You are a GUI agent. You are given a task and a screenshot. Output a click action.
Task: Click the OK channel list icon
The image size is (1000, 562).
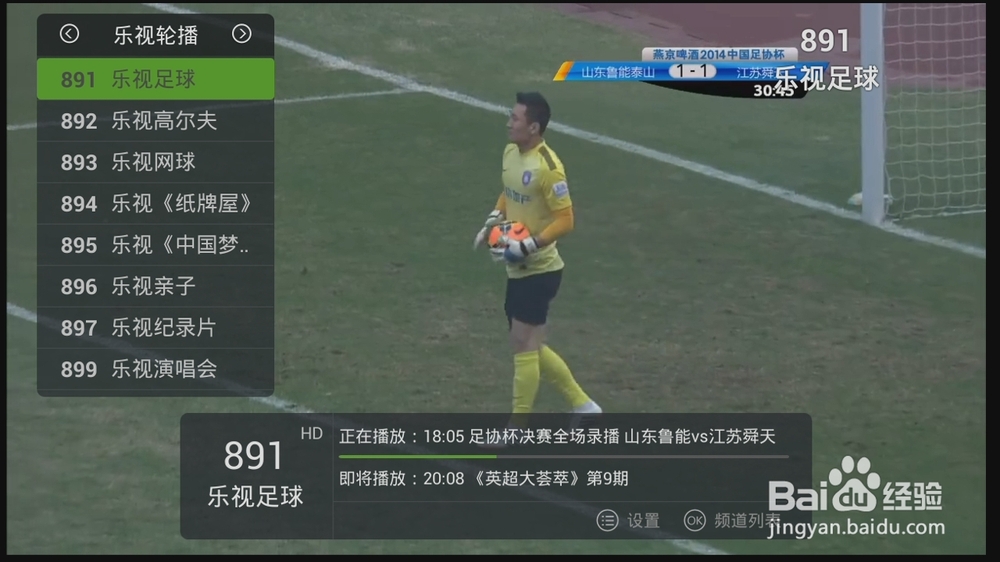[695, 521]
